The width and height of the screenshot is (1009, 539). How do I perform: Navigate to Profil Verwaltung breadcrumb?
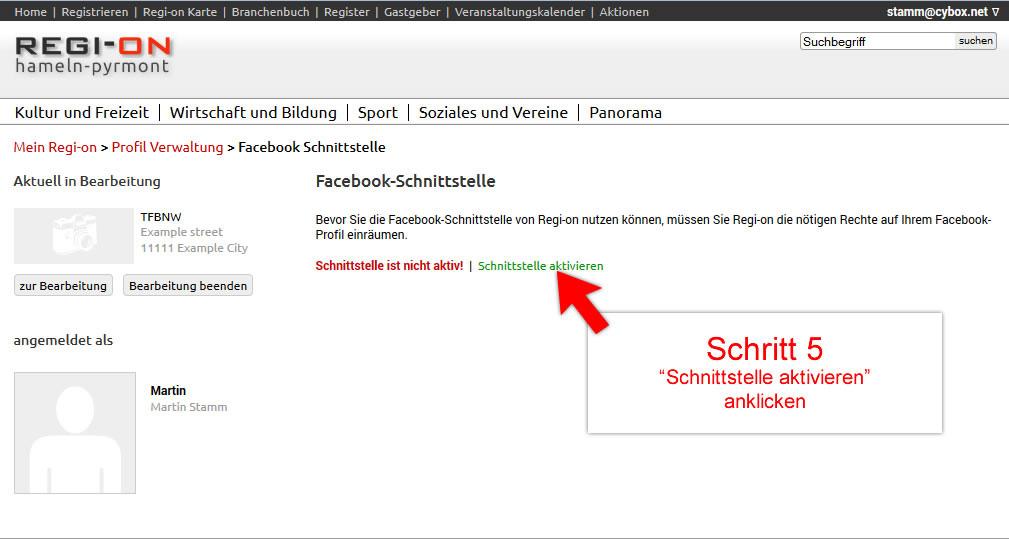(x=167, y=147)
